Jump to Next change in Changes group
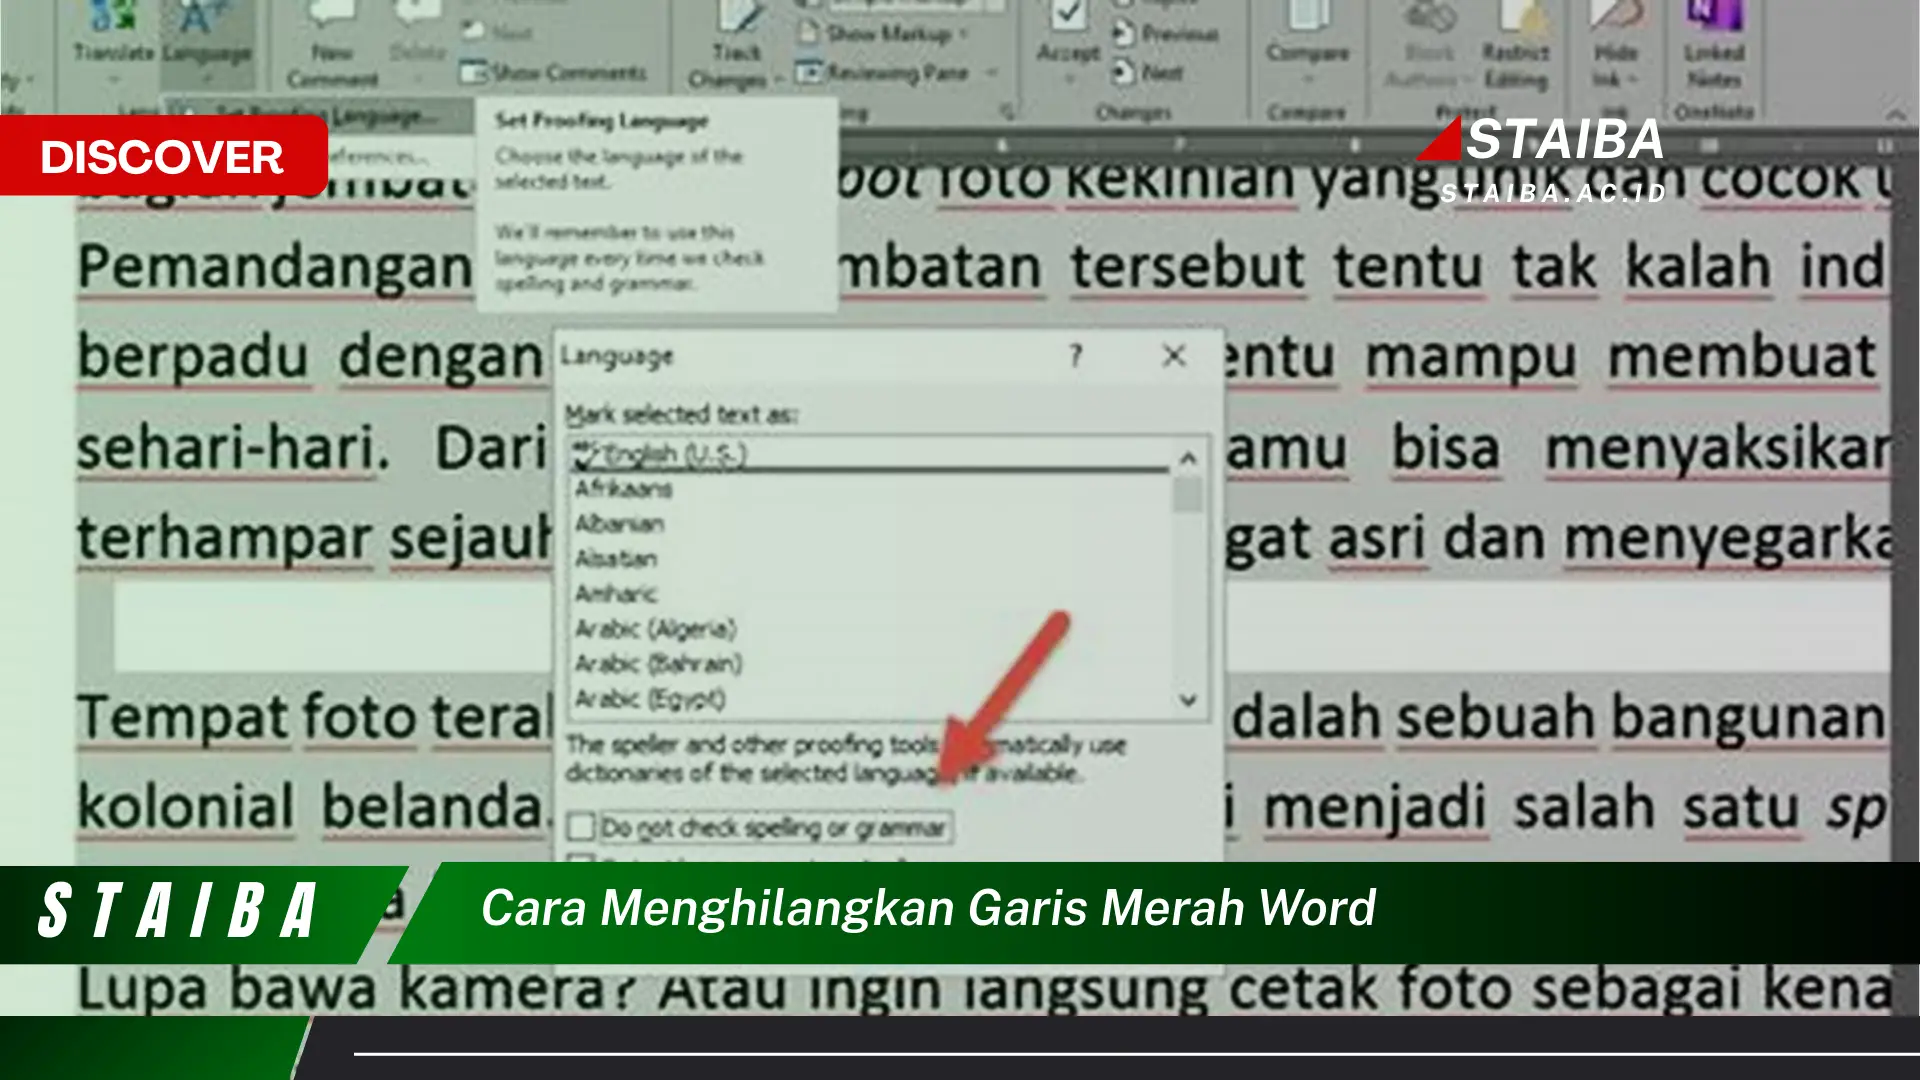Image resolution: width=1920 pixels, height=1080 pixels. click(x=1148, y=72)
